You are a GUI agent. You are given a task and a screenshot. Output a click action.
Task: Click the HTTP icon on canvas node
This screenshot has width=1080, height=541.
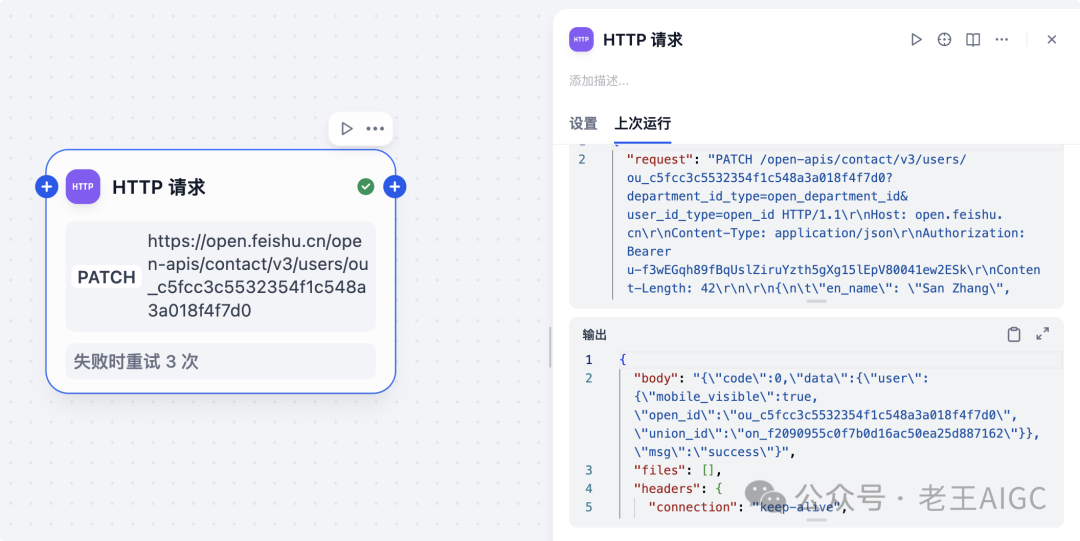coord(83,187)
